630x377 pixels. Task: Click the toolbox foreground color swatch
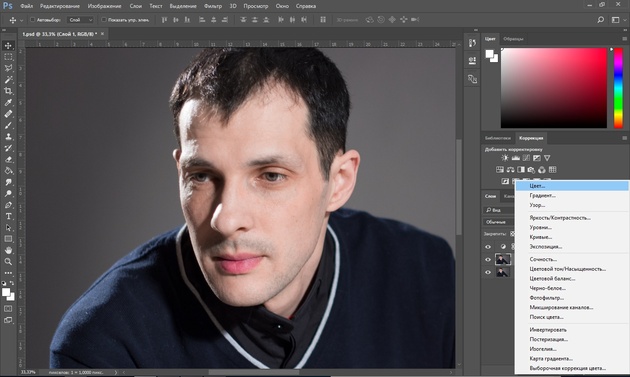(6, 293)
